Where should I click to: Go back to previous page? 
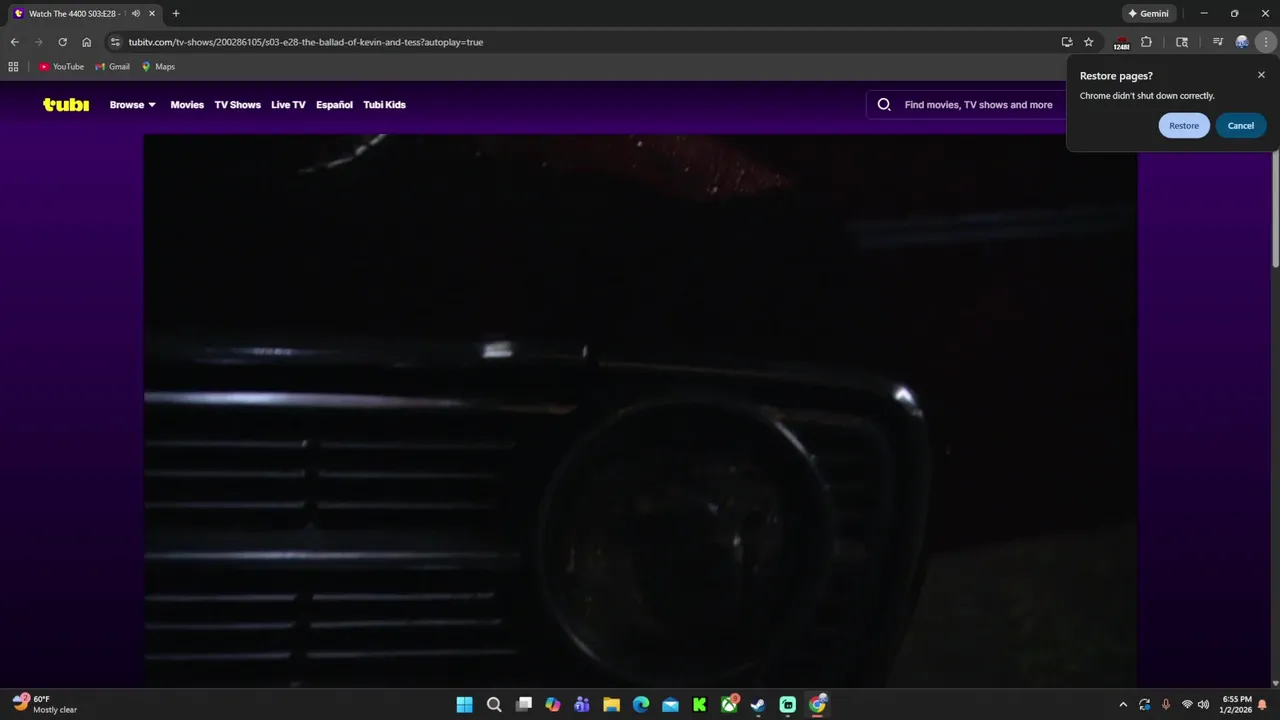click(14, 42)
